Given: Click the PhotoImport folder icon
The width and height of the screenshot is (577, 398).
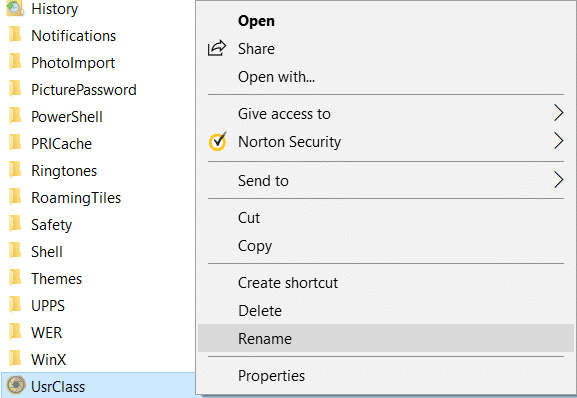Looking at the screenshot, I should 15,62.
